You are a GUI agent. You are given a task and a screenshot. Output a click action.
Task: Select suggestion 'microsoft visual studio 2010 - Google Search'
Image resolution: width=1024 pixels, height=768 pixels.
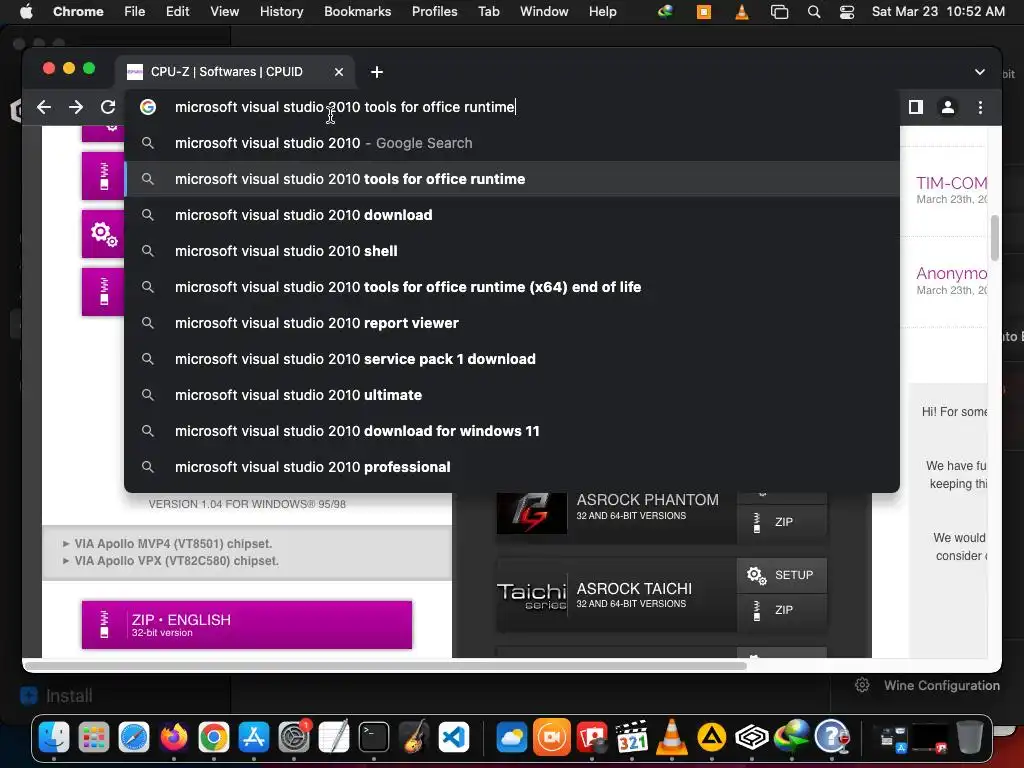512,143
